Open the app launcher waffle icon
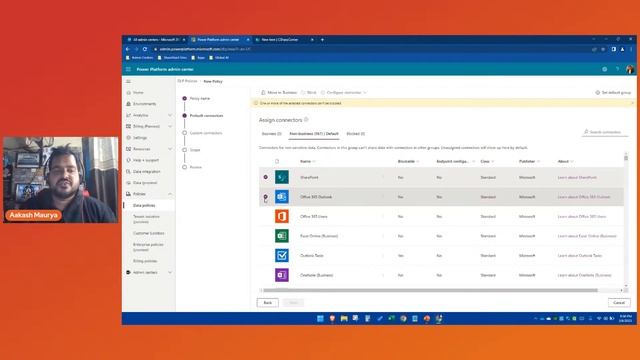This screenshot has width=640, height=360. [x=128, y=69]
